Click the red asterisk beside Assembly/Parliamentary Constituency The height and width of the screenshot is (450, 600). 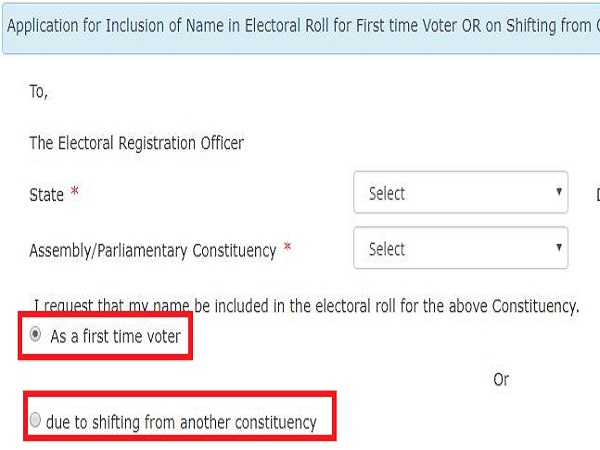tap(287, 250)
